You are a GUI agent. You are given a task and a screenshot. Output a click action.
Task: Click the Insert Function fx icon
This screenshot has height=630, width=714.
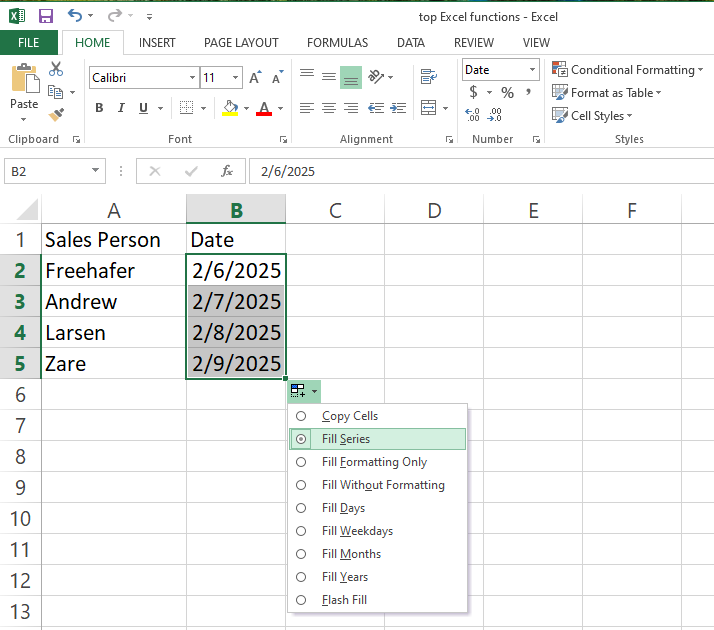click(x=227, y=171)
